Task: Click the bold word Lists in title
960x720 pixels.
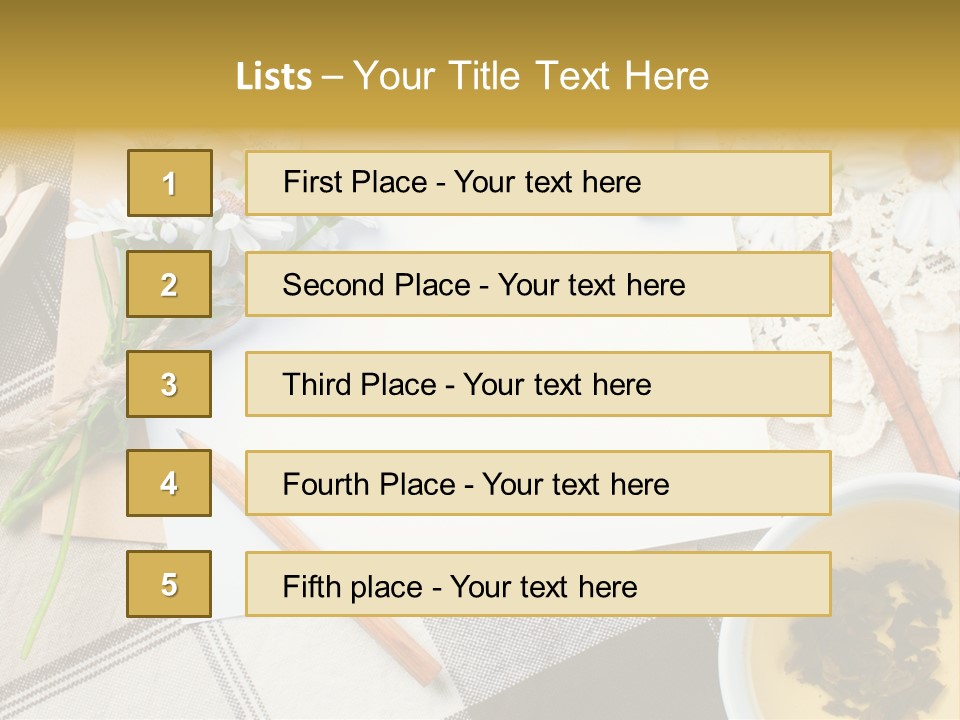Action: [274, 77]
